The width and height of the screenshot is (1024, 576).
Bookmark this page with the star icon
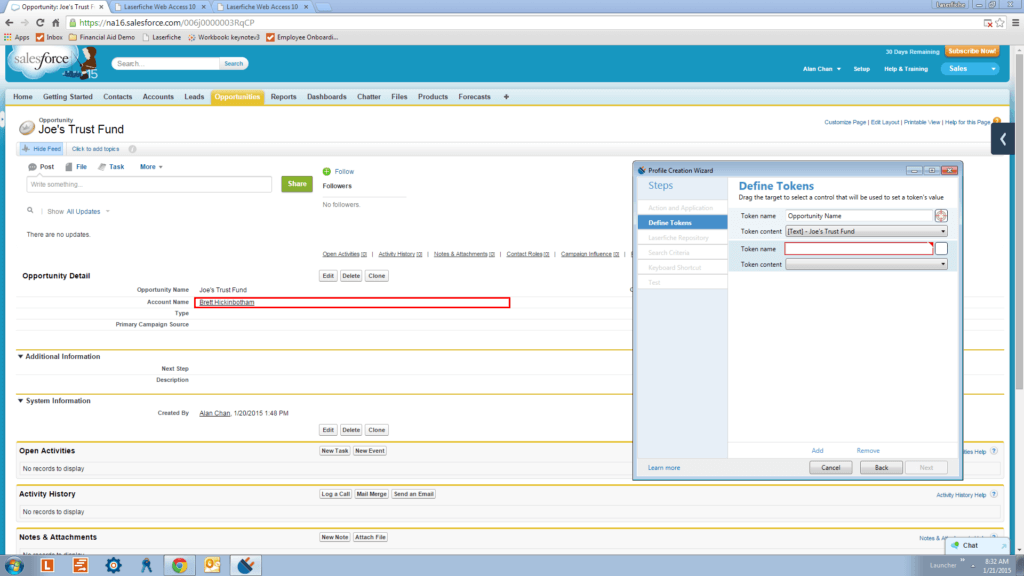pyautogui.click(x=1000, y=22)
